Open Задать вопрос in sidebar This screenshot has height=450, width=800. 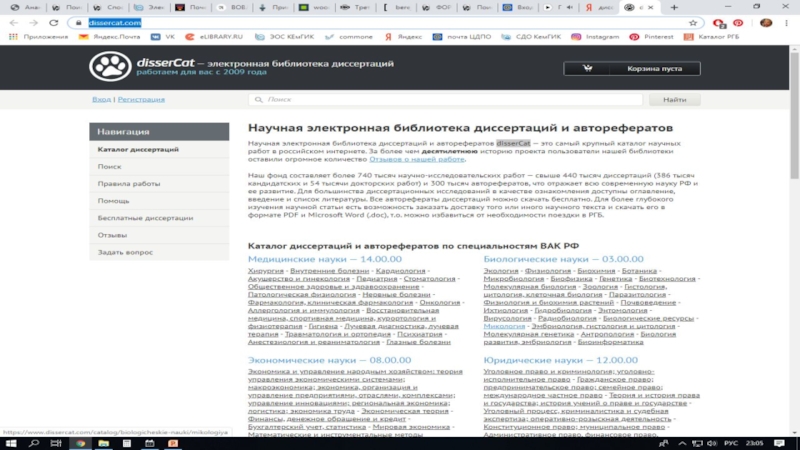pyautogui.click(x=126, y=252)
